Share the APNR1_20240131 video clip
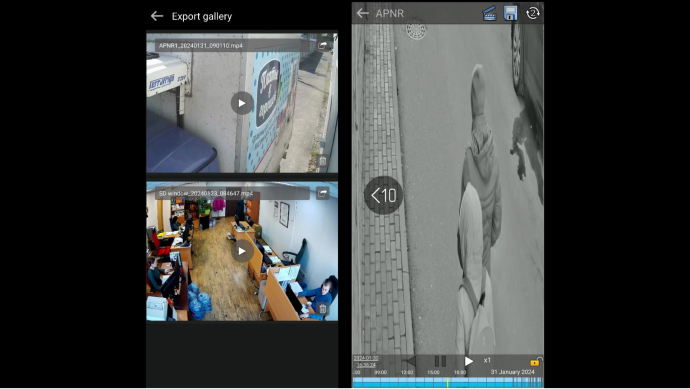 pyautogui.click(x=323, y=45)
